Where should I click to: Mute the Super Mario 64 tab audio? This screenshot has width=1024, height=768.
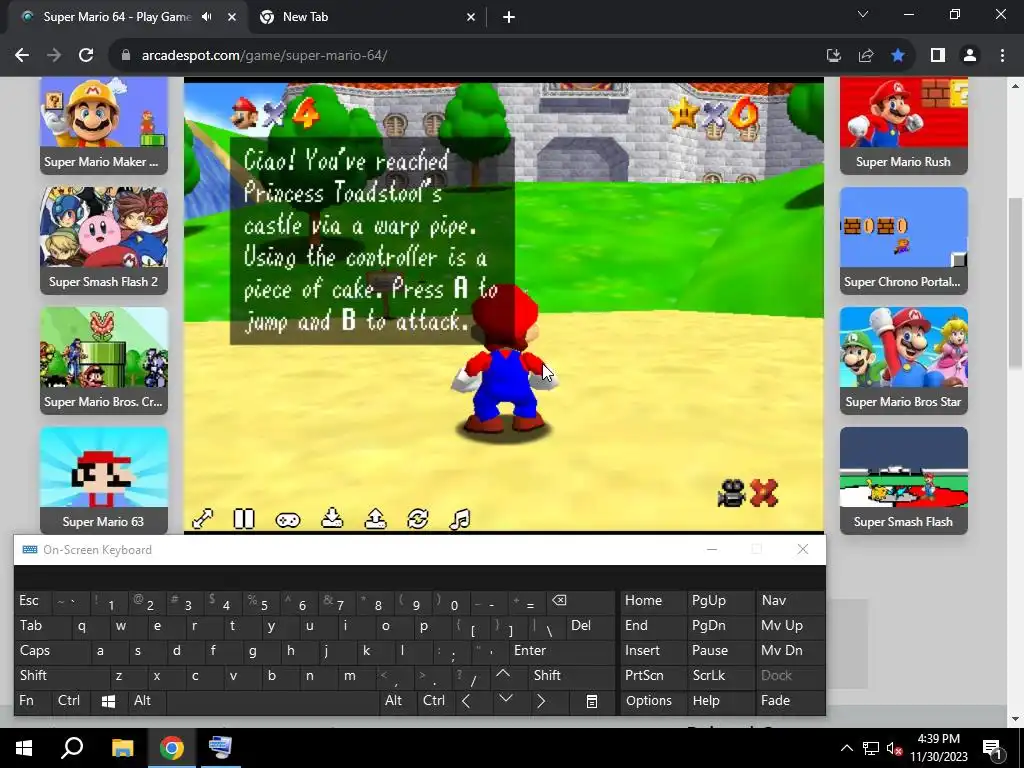207,17
